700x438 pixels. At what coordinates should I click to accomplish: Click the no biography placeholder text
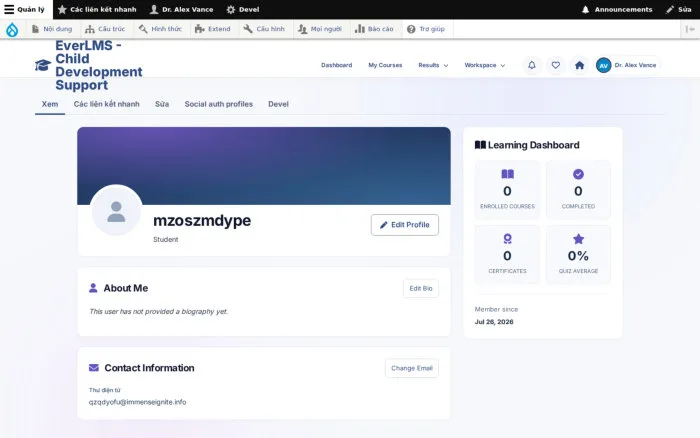pos(158,311)
